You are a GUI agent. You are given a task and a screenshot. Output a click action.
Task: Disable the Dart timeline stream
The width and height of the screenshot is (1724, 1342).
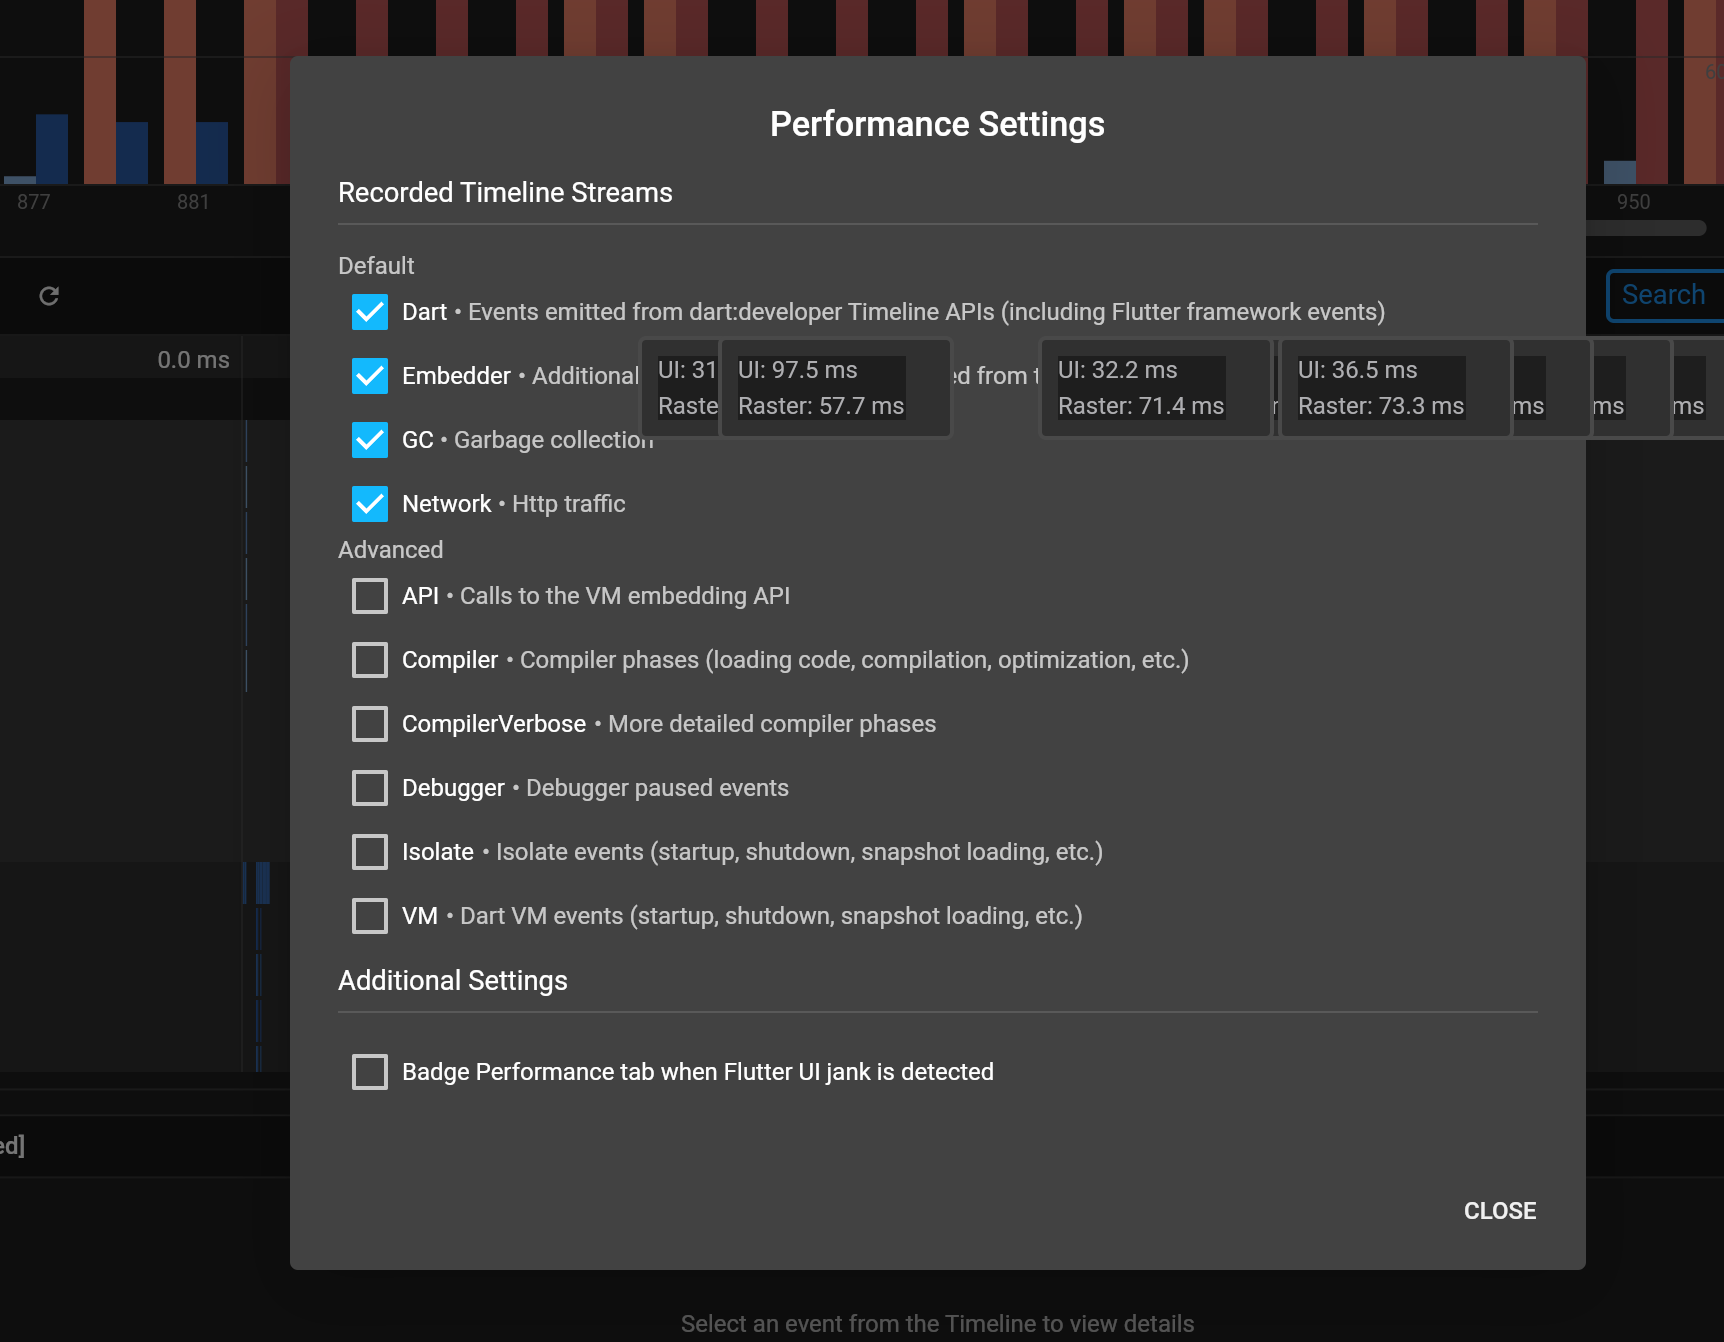369,312
